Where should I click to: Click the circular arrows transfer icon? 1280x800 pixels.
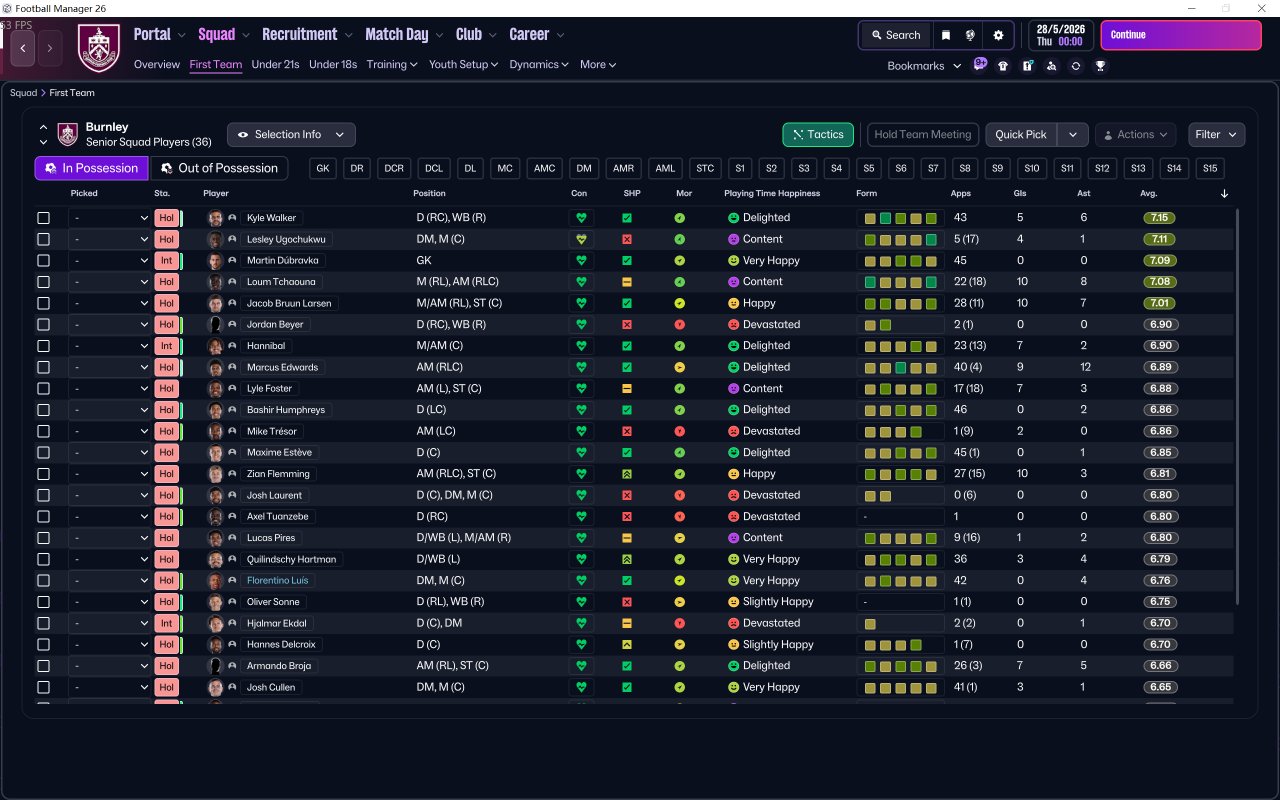(1075, 66)
